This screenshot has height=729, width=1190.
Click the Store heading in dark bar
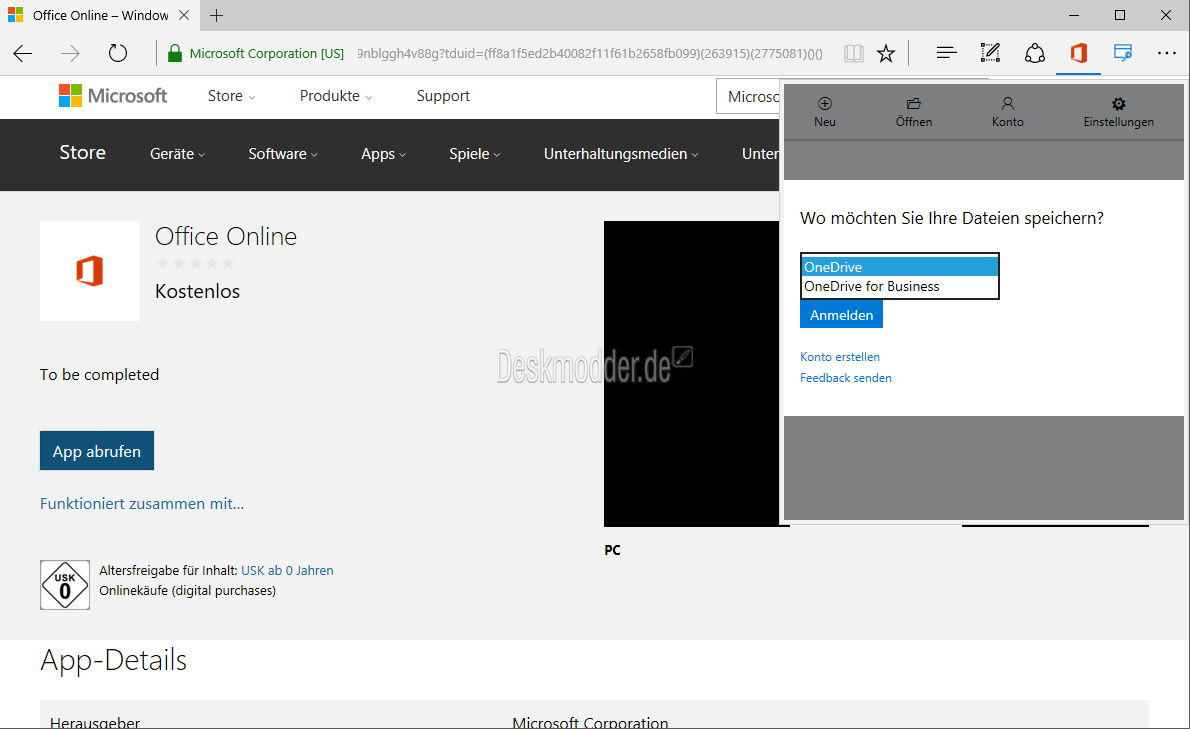[83, 152]
